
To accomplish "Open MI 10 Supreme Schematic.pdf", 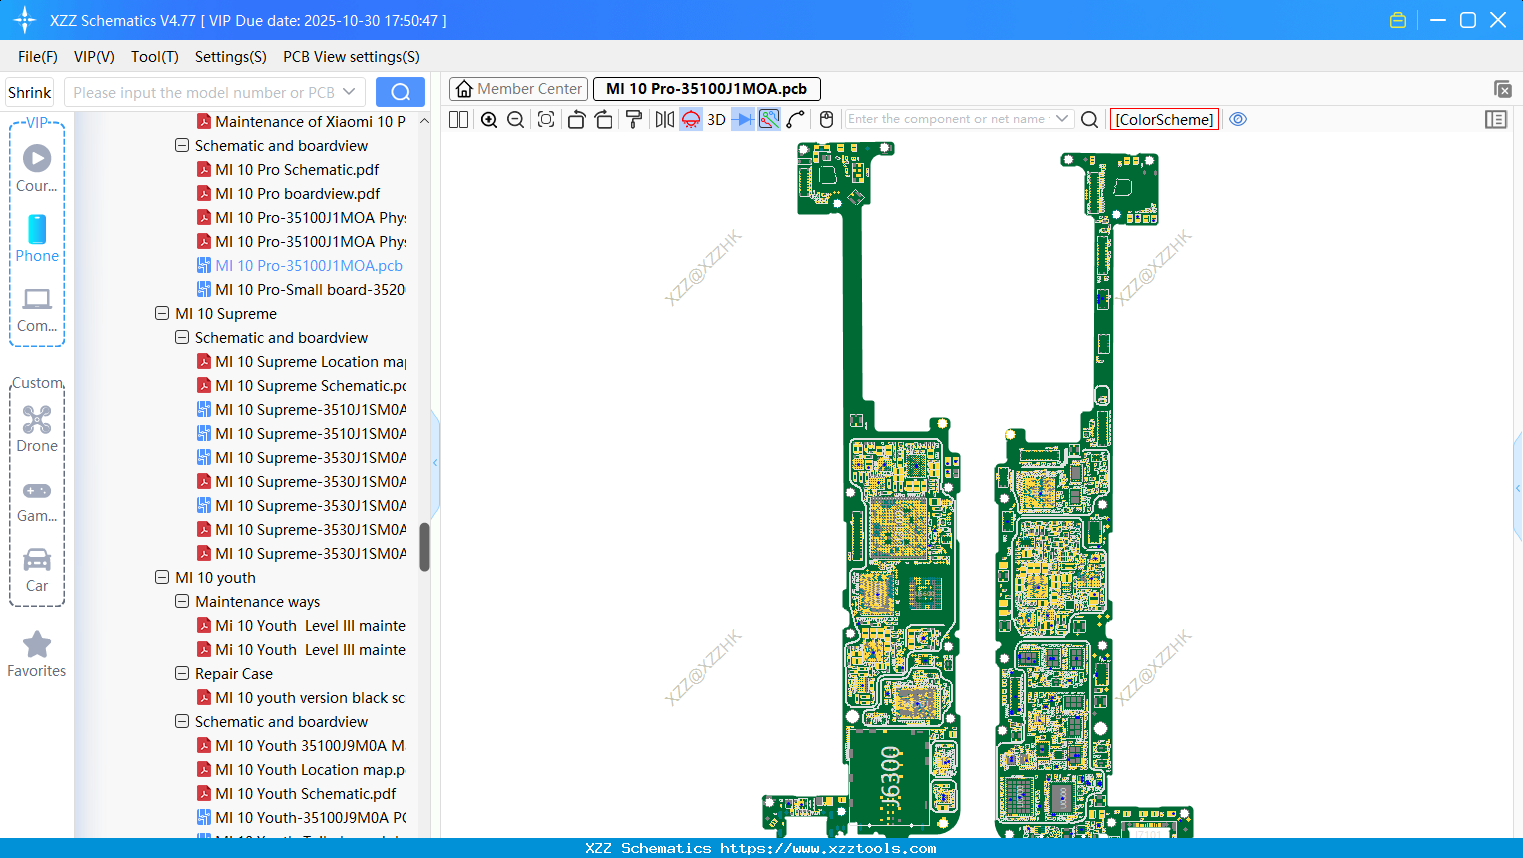I will coord(311,385).
